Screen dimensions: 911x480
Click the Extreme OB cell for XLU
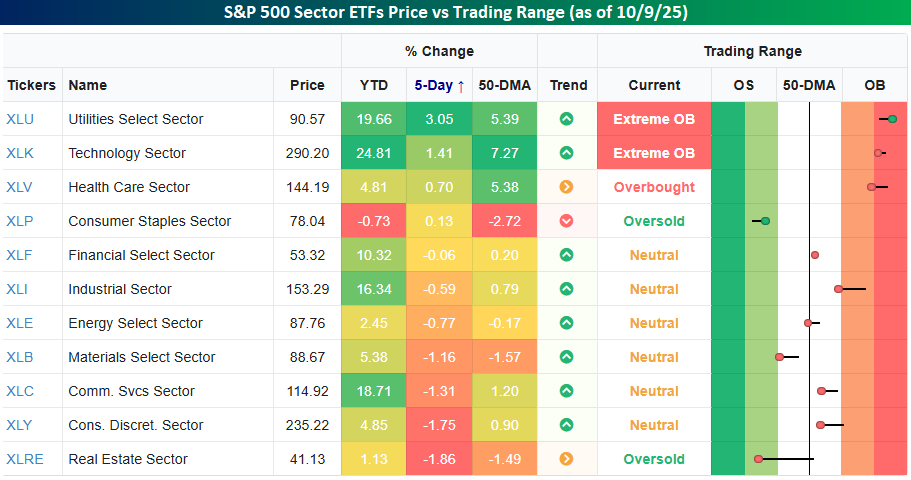click(x=654, y=119)
